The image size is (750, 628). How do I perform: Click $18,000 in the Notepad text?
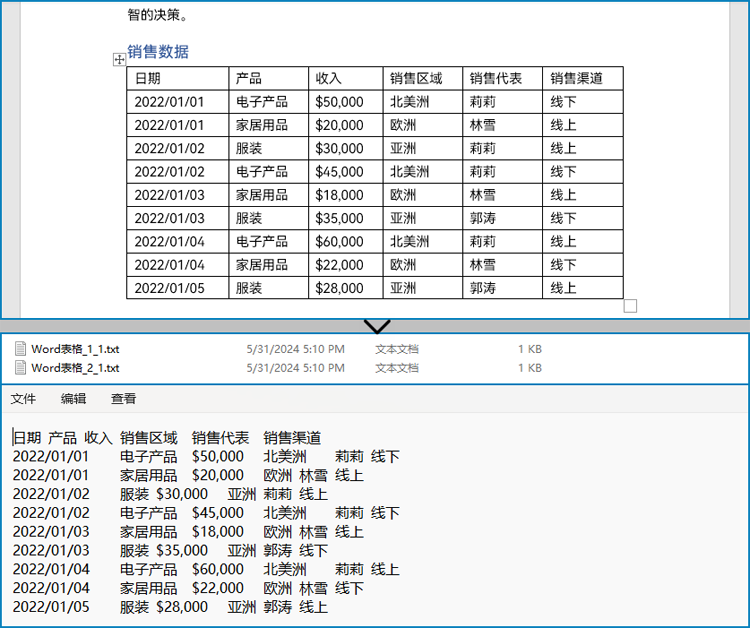click(218, 531)
